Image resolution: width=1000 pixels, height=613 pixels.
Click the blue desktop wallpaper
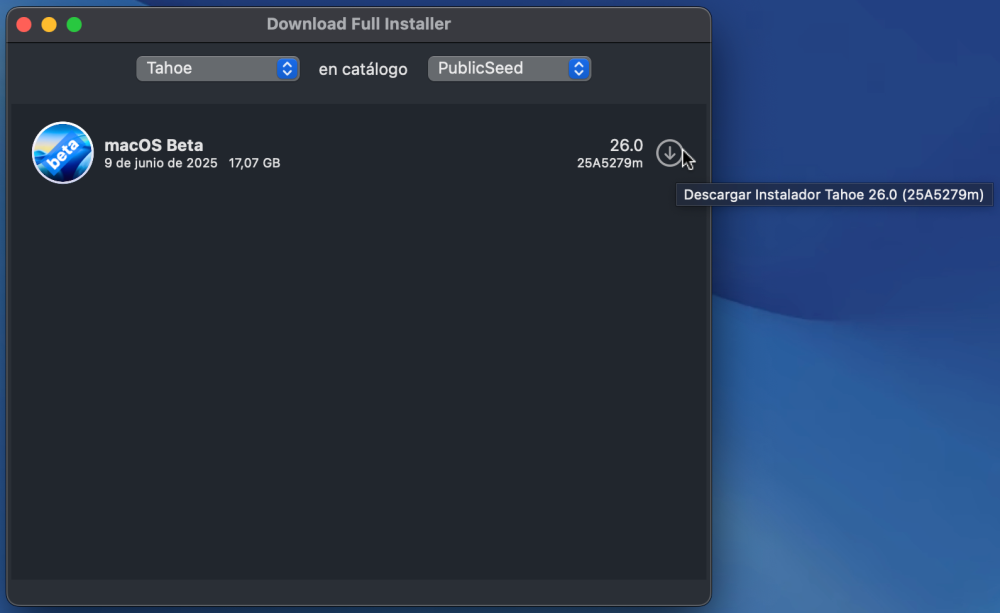coord(855,415)
